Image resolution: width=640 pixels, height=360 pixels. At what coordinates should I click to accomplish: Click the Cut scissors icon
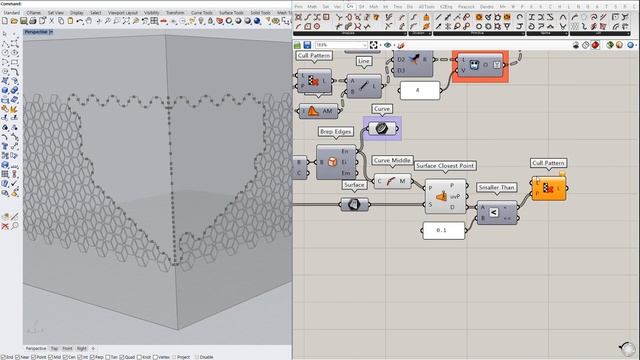pos(51,21)
